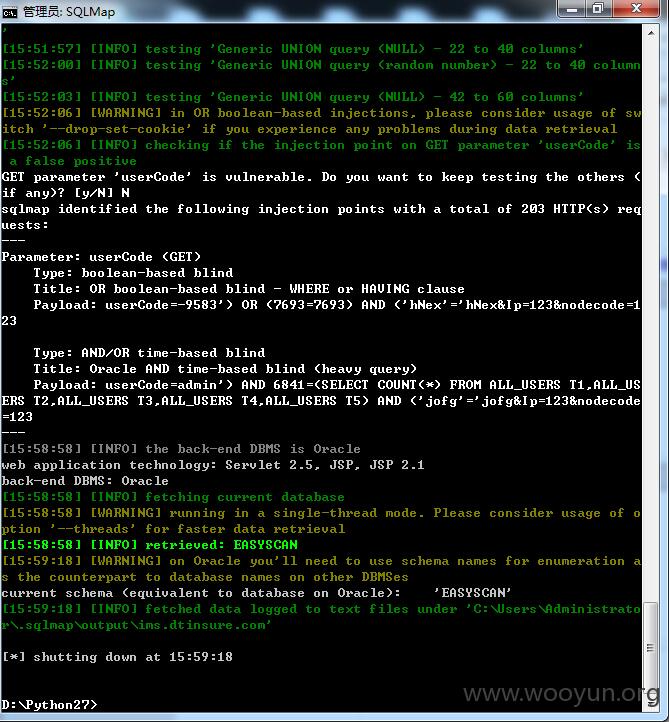
Task: Click the 'Title: OR boolean-based blind' line
Action: point(249,289)
